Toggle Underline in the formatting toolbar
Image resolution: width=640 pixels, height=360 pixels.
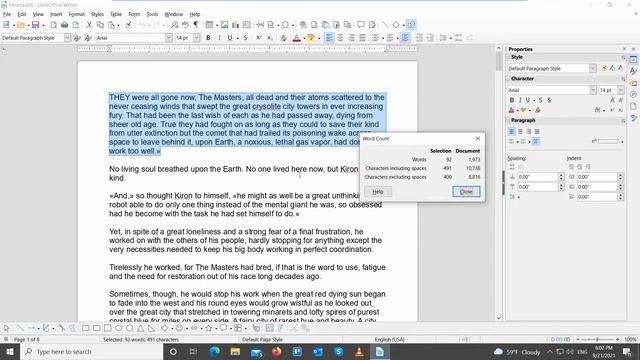(230, 38)
